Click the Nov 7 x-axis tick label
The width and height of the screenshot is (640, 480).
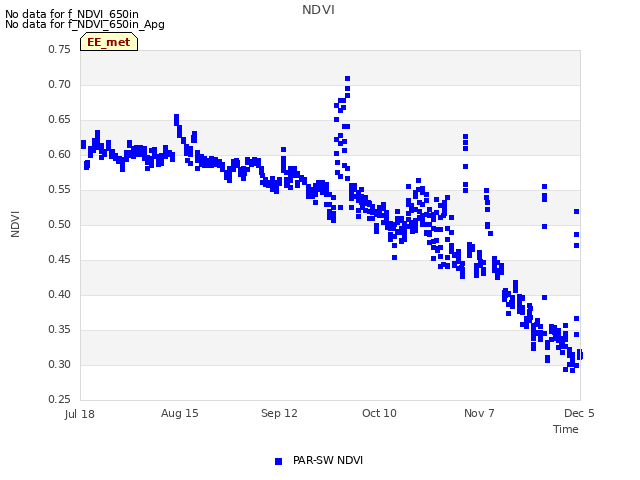pos(479,413)
